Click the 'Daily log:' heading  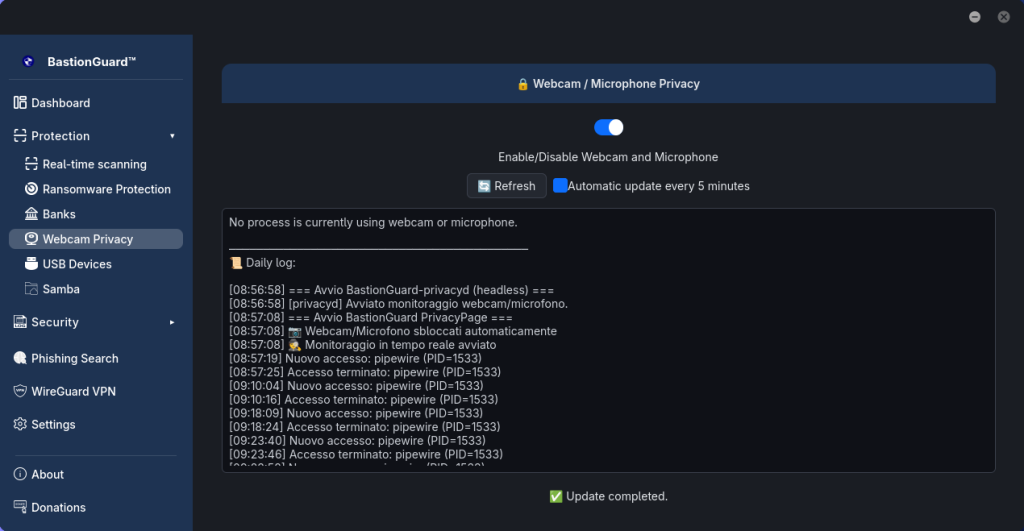270,263
